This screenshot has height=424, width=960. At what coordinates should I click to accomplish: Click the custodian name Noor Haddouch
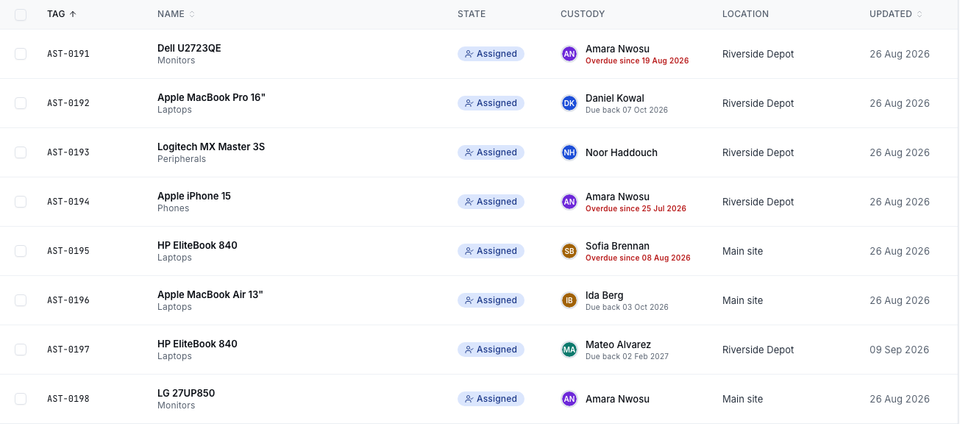(x=621, y=152)
